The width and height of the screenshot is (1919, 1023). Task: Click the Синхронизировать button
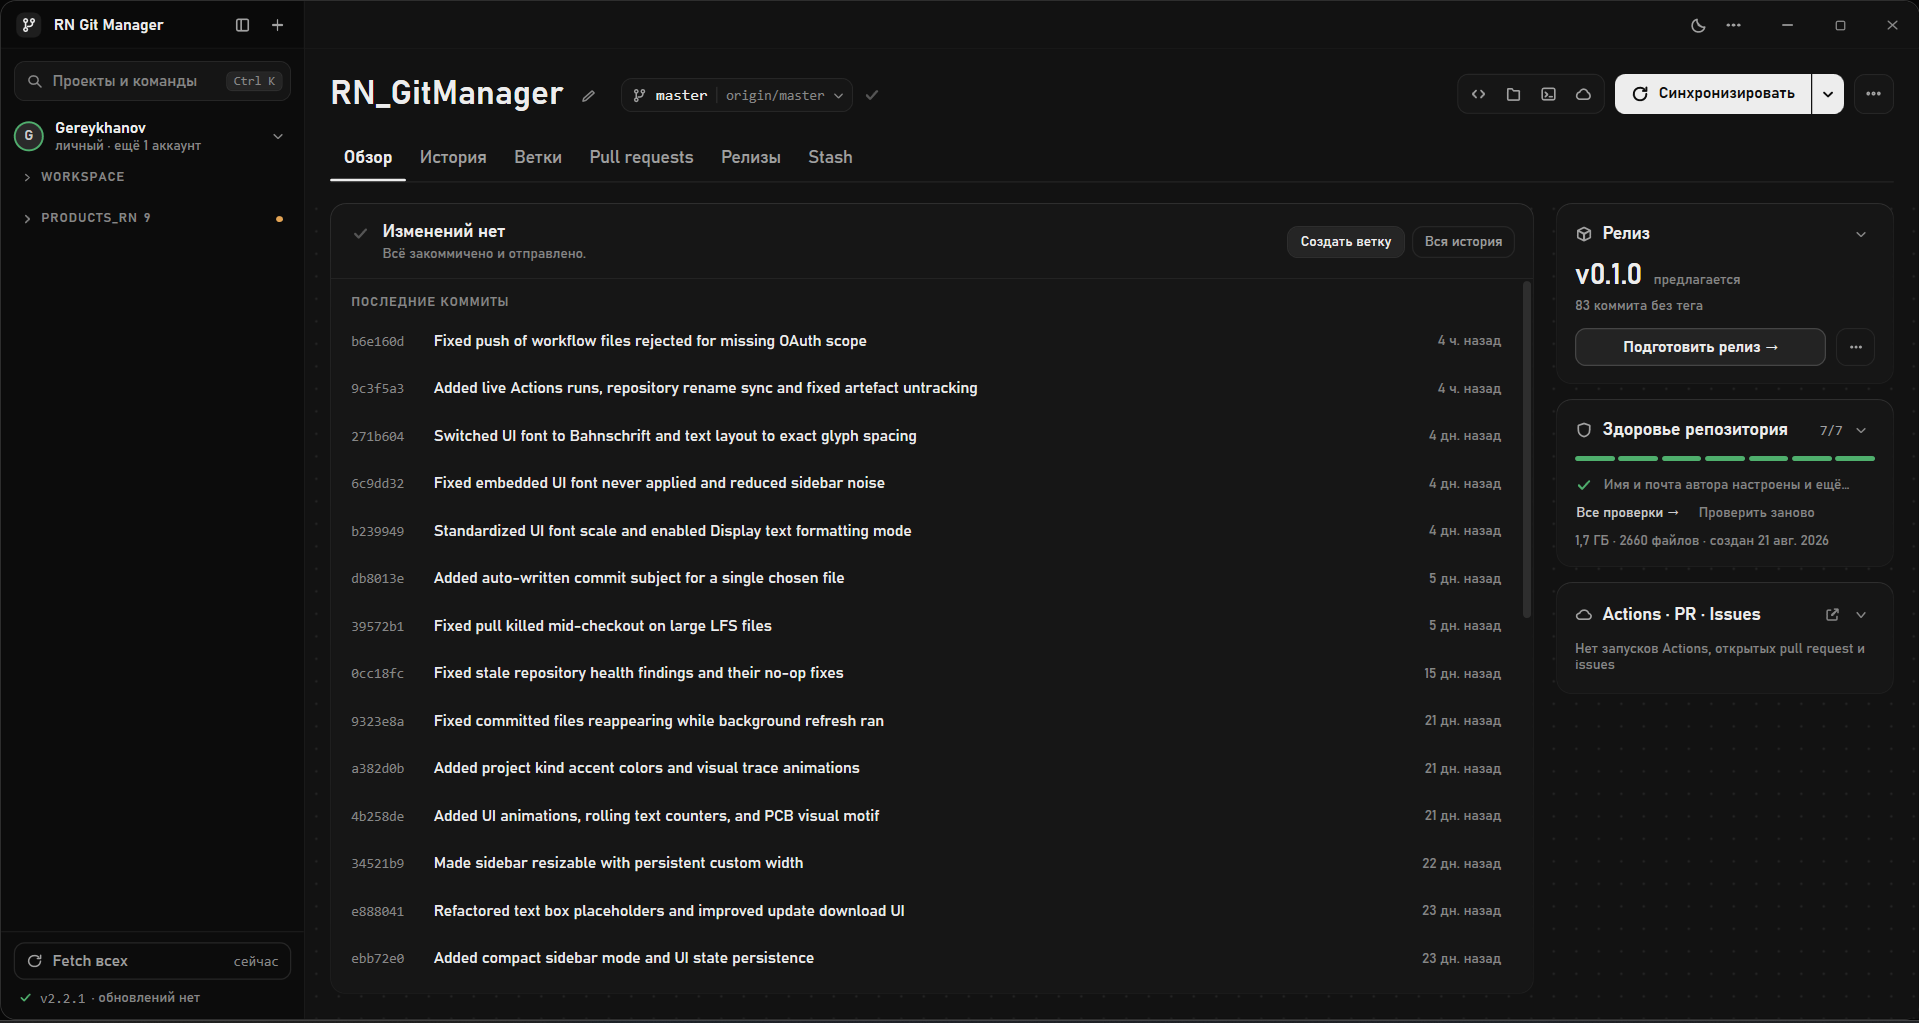1713,94
